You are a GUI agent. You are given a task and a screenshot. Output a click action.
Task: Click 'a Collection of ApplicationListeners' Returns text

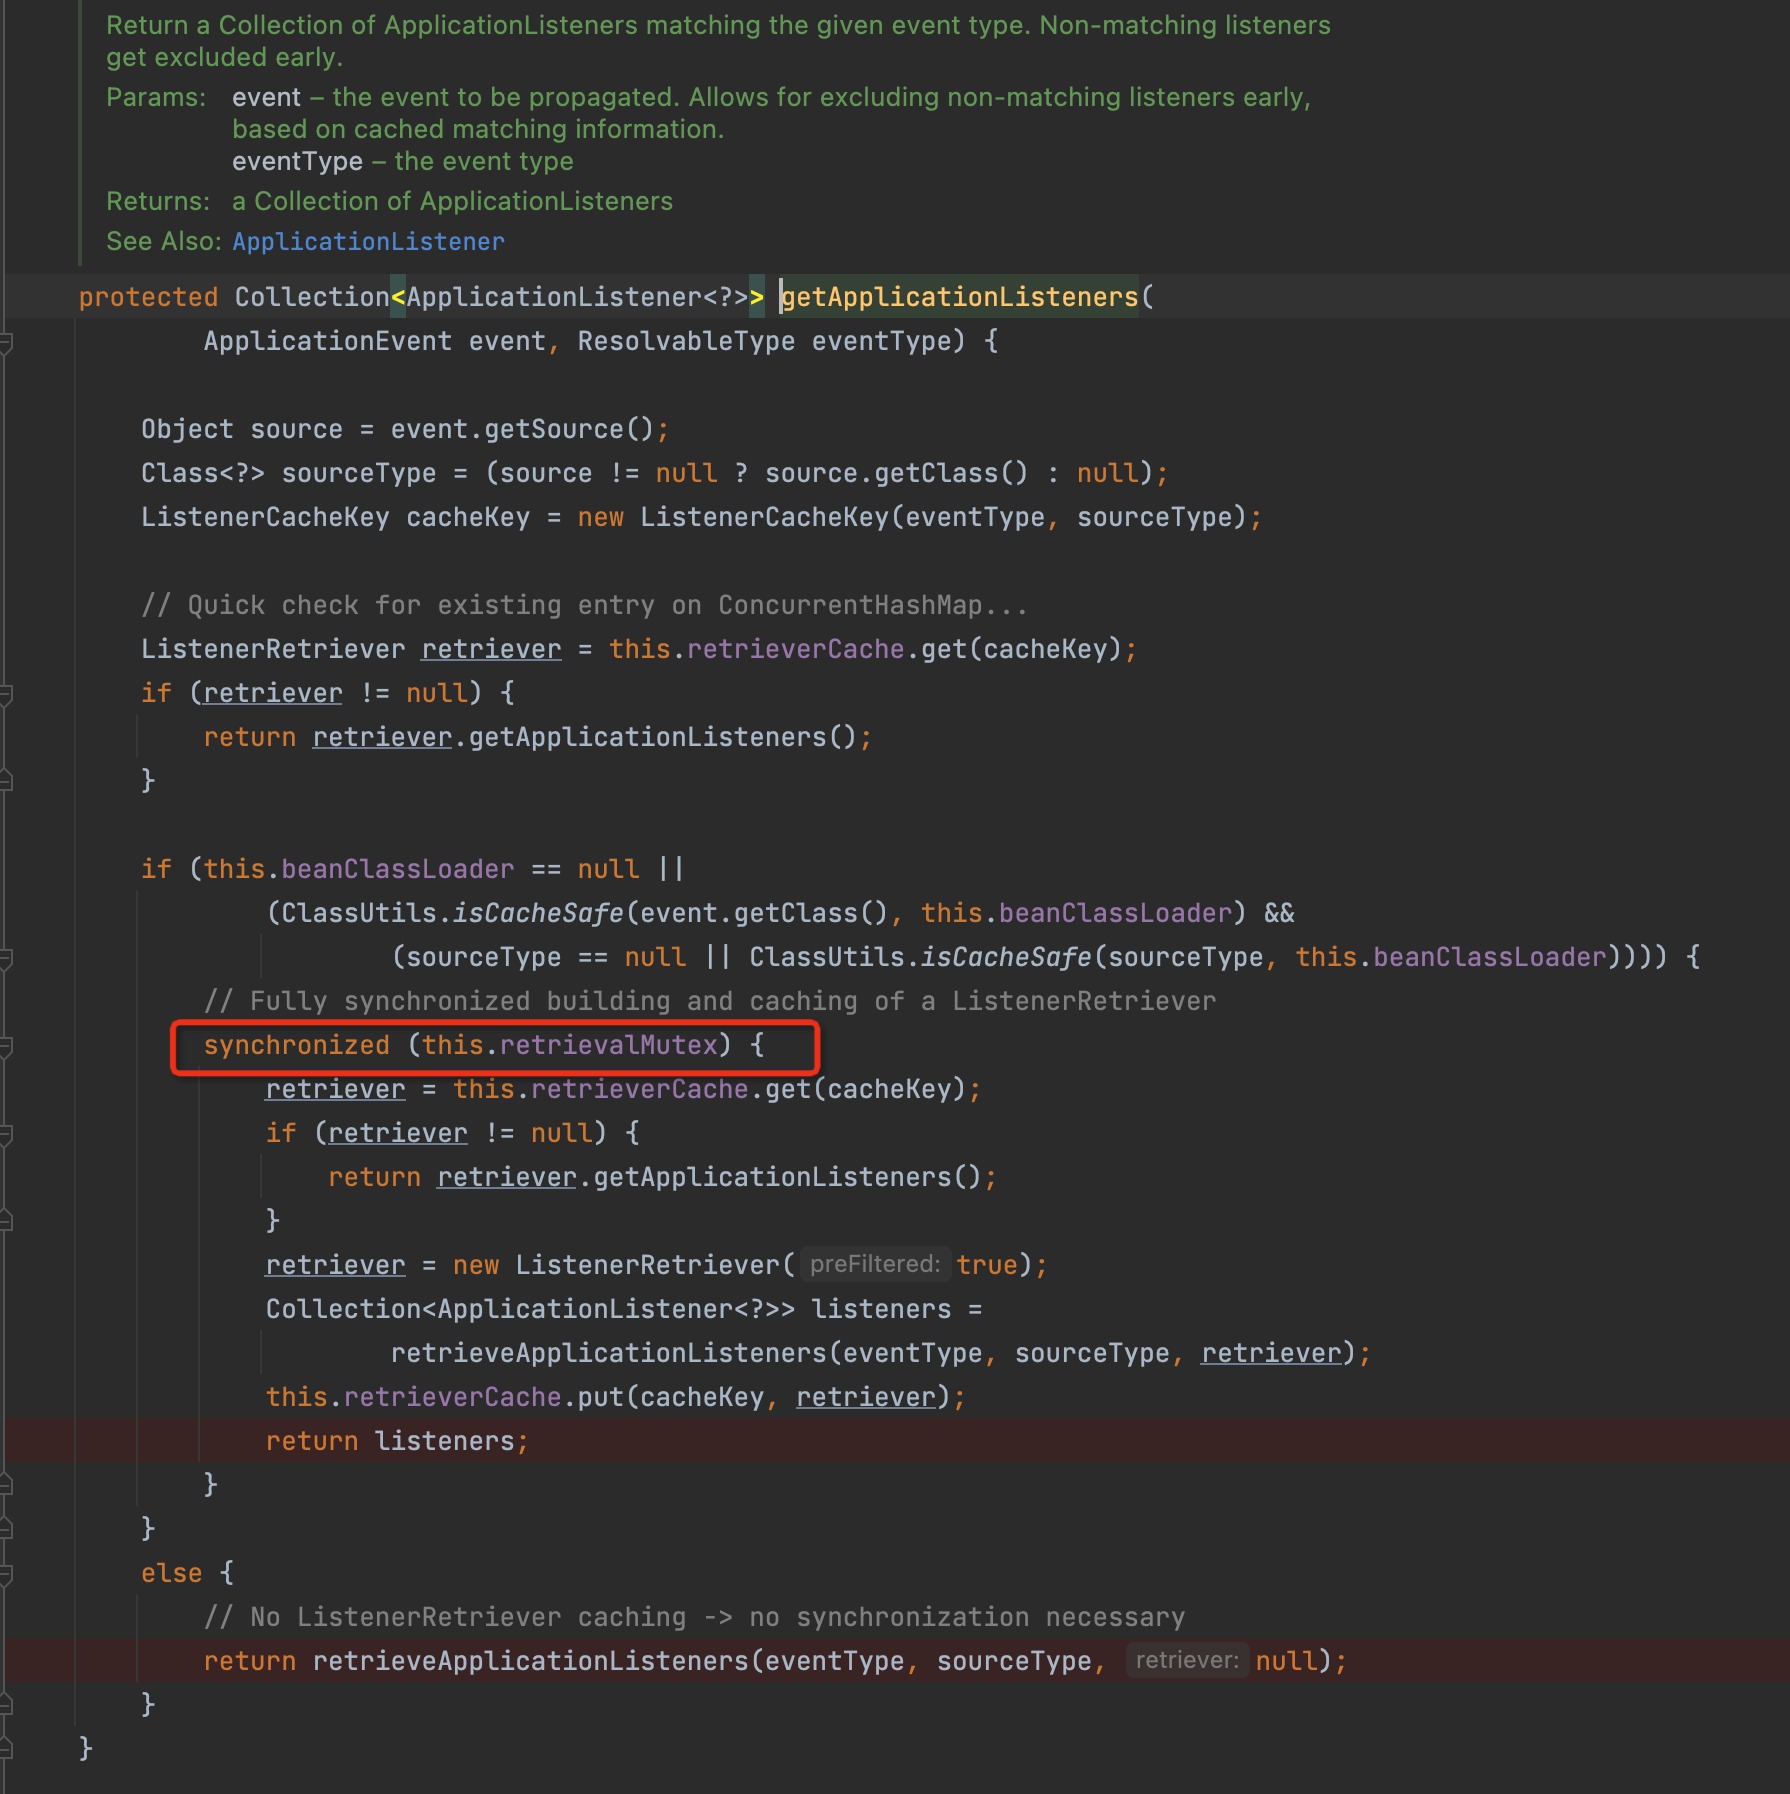tap(452, 201)
